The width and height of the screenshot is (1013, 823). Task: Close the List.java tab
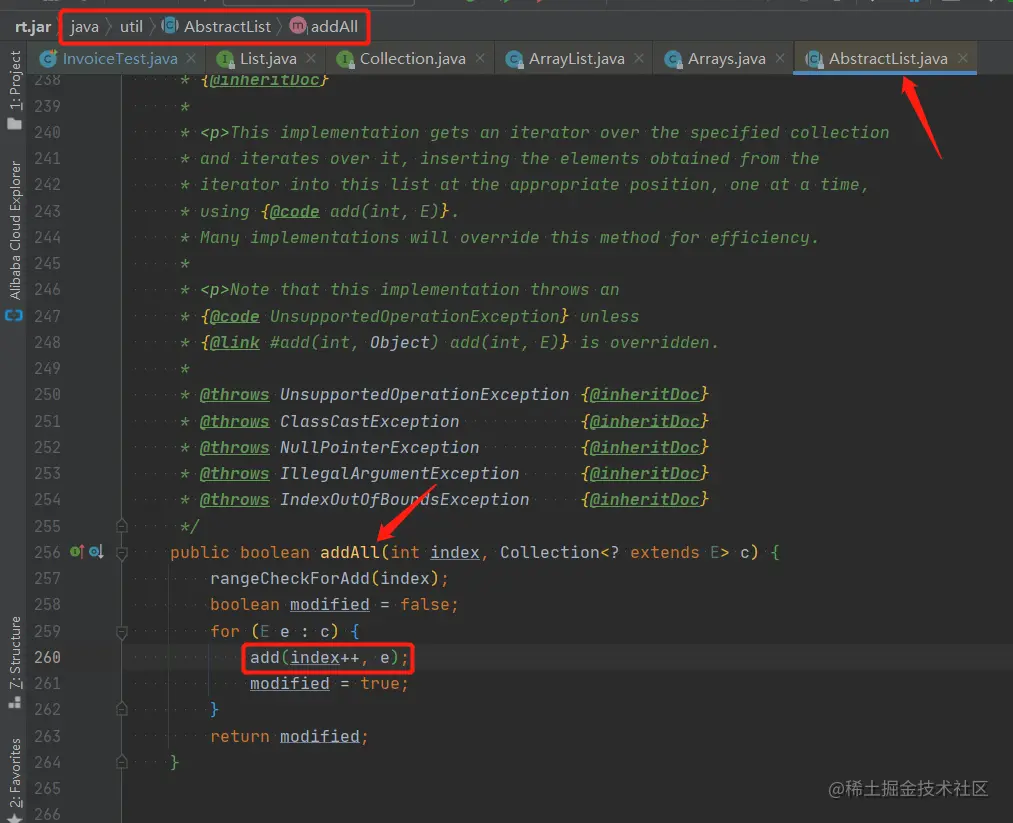tap(311, 58)
